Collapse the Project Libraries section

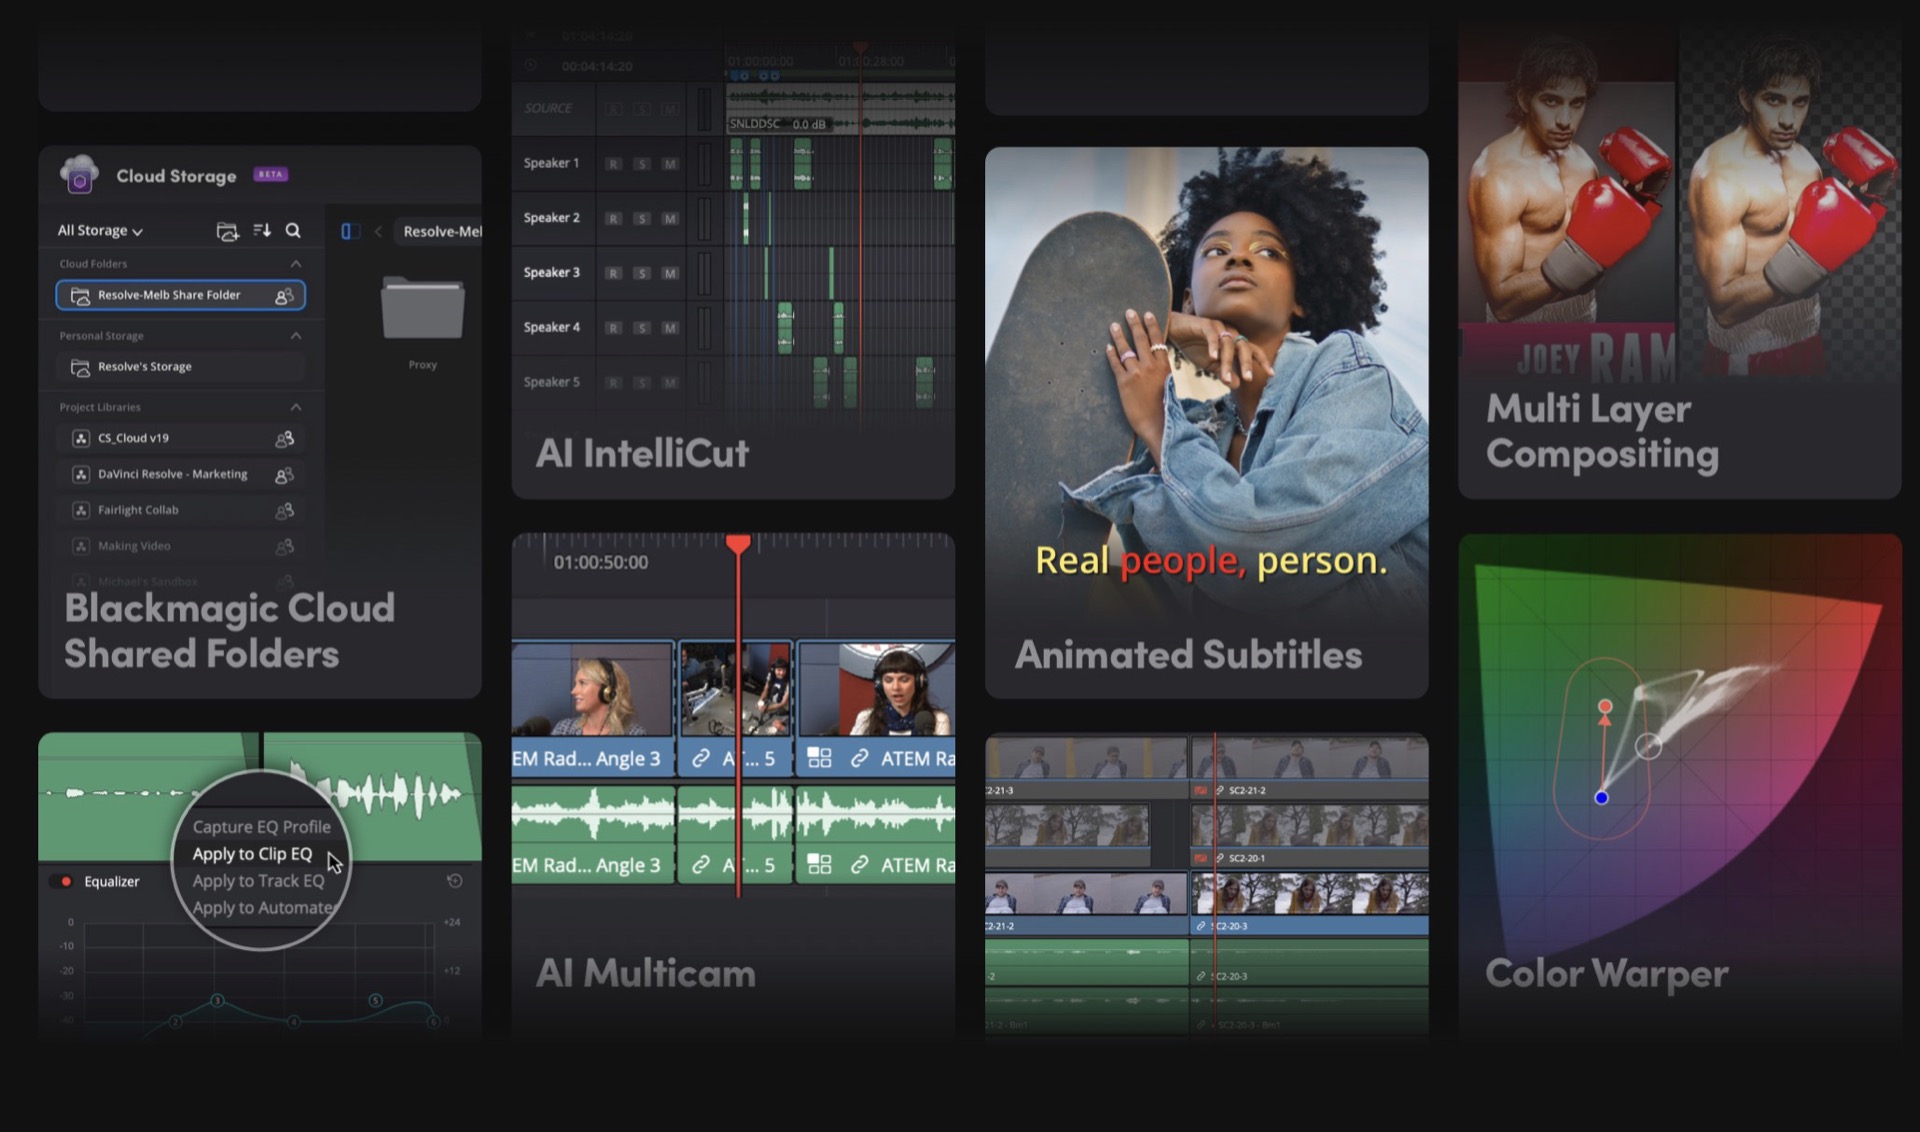point(296,407)
